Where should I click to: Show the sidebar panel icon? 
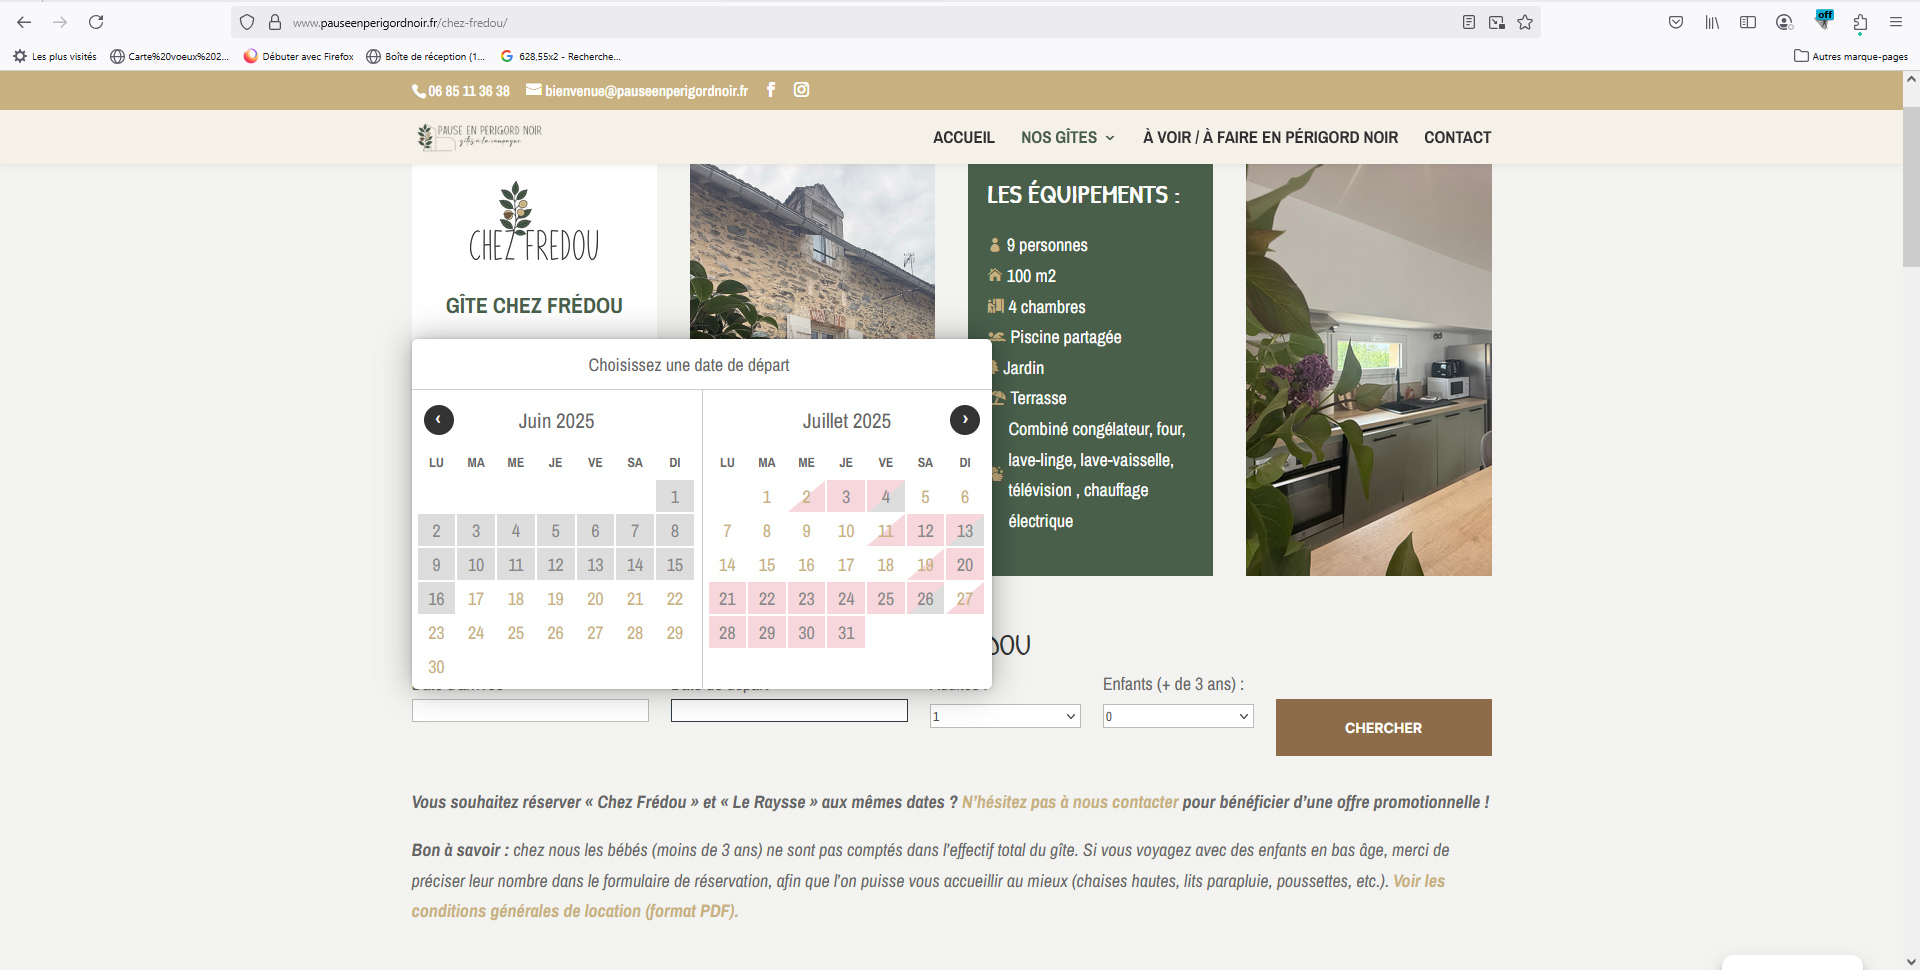(x=1748, y=22)
